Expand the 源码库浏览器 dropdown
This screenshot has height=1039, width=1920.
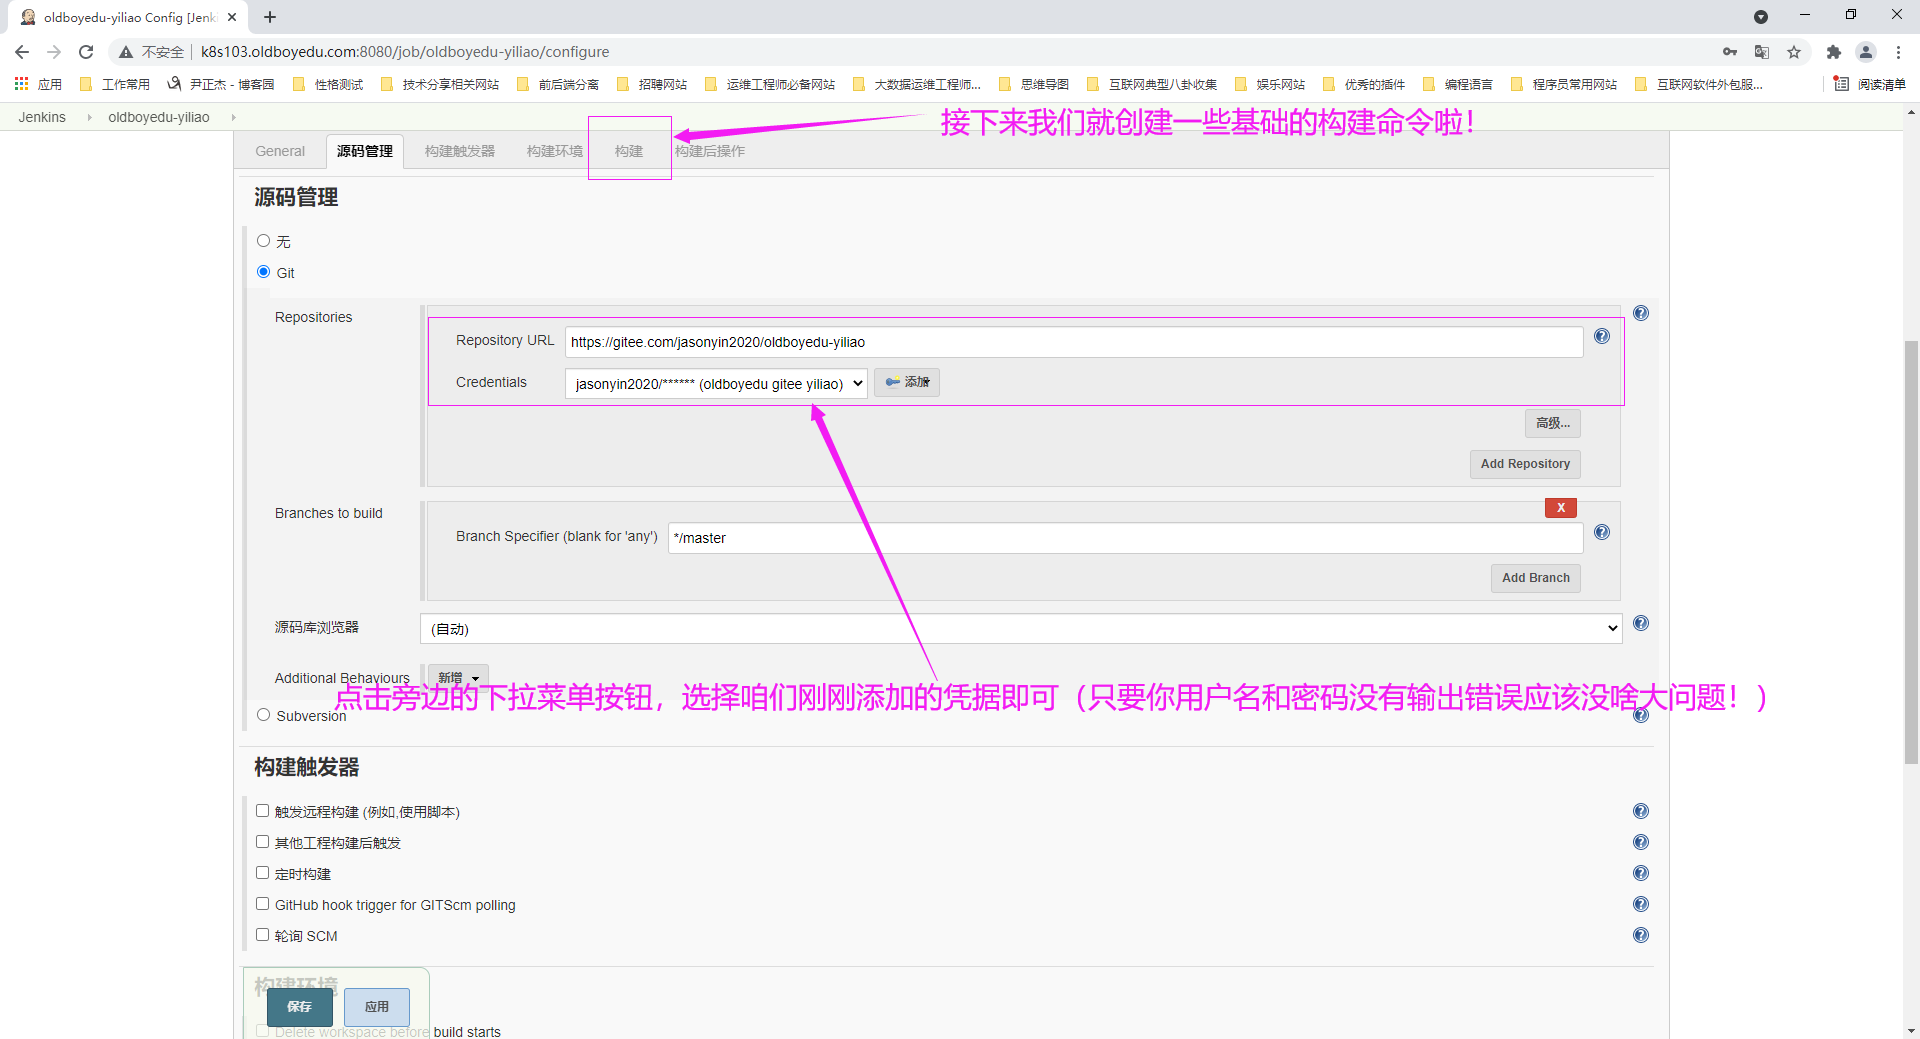(x=1020, y=629)
